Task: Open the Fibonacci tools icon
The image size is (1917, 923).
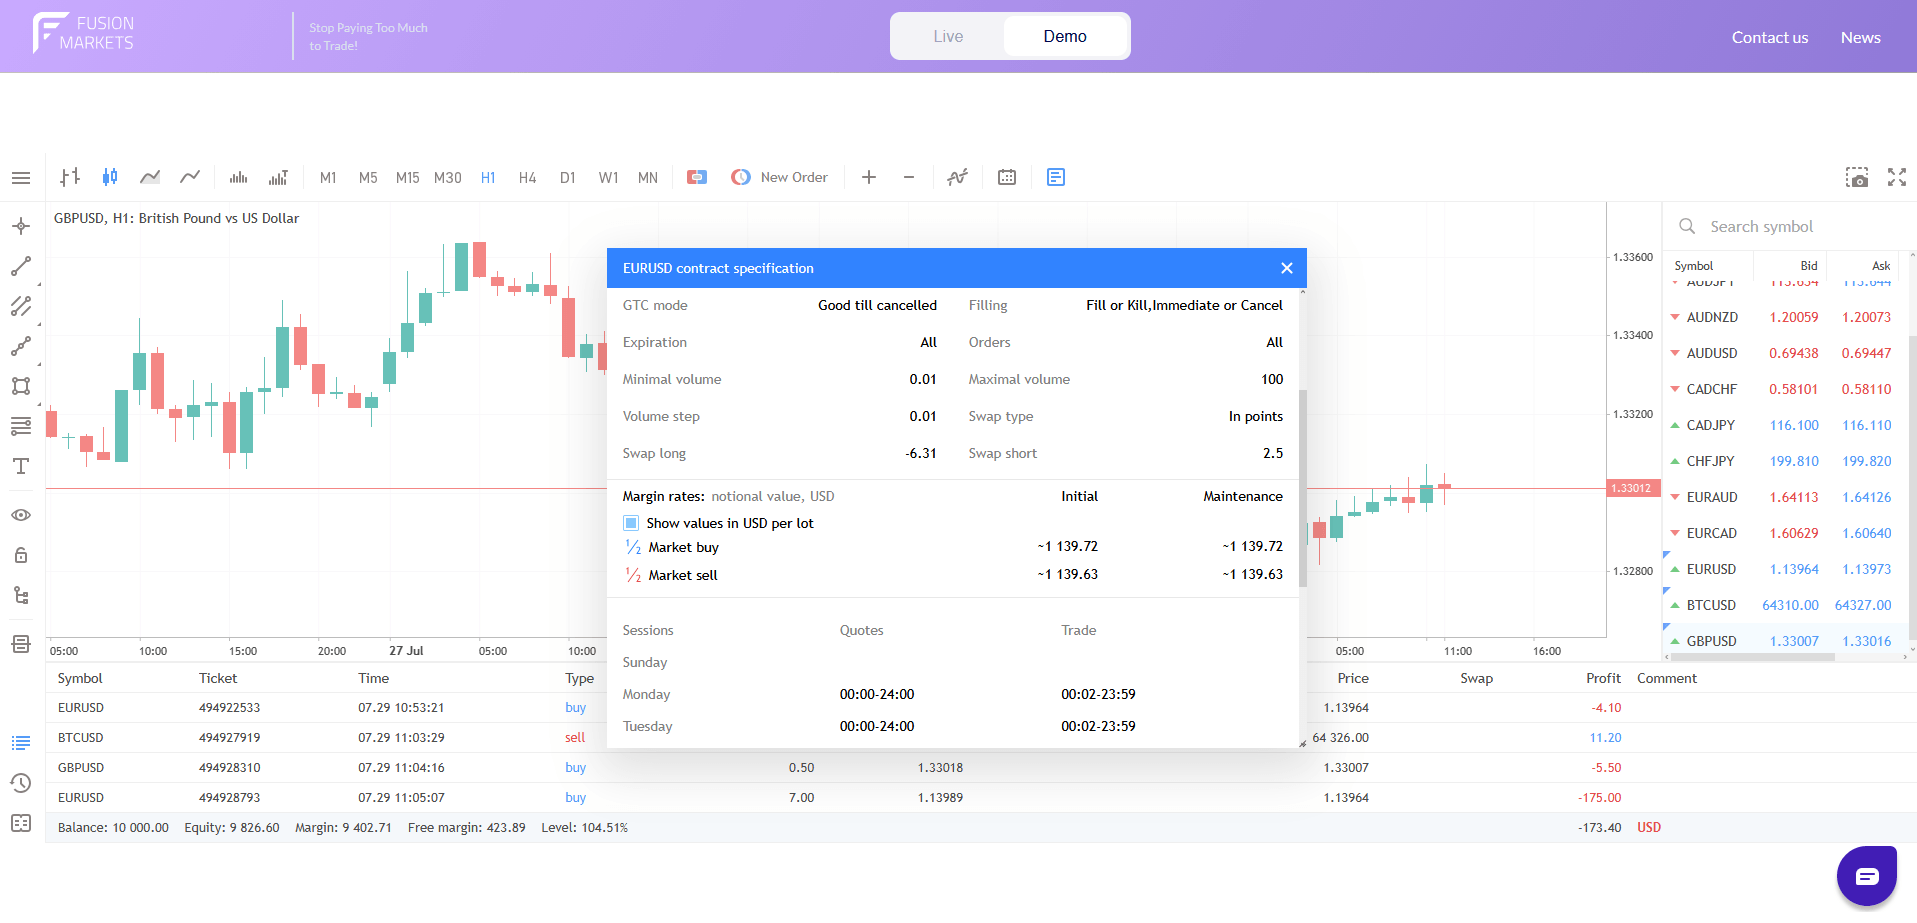Action: (x=21, y=426)
